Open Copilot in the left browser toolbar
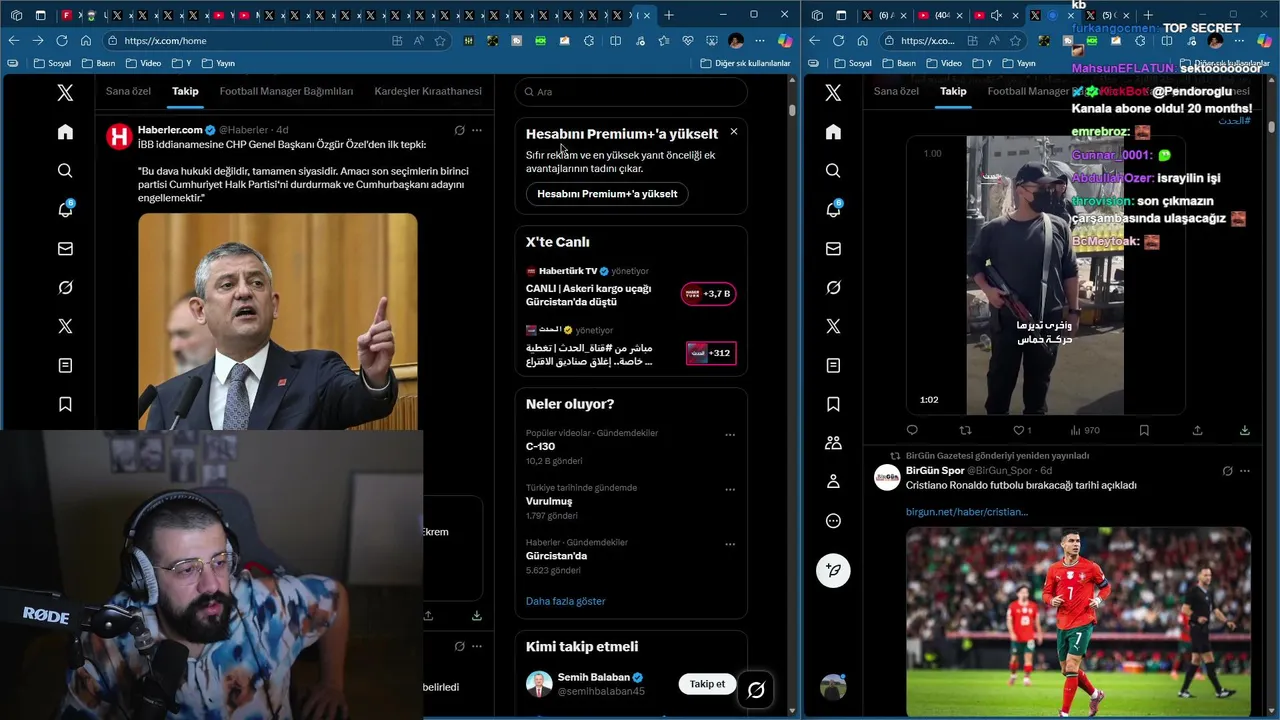 click(785, 41)
